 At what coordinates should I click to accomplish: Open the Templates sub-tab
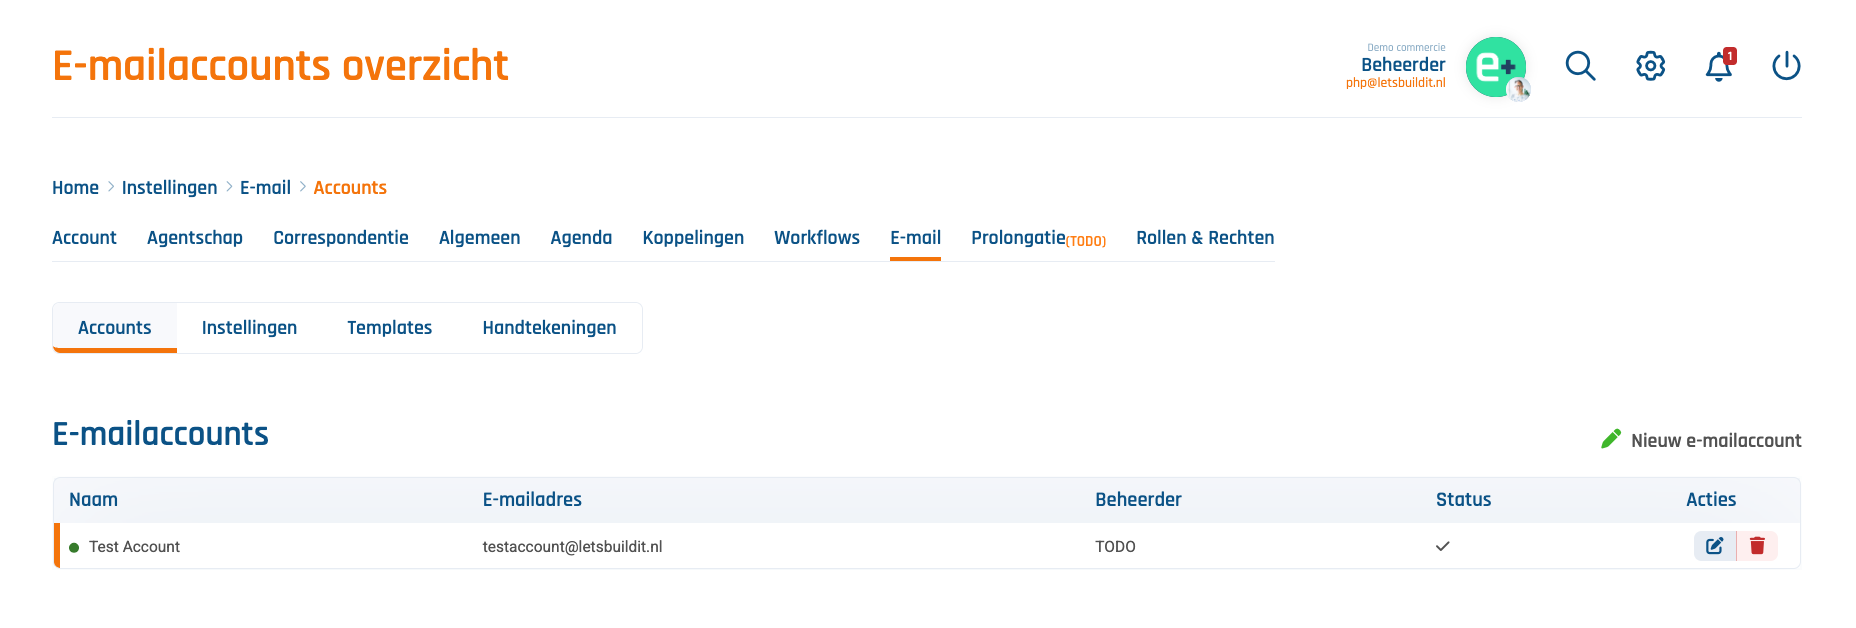(389, 328)
